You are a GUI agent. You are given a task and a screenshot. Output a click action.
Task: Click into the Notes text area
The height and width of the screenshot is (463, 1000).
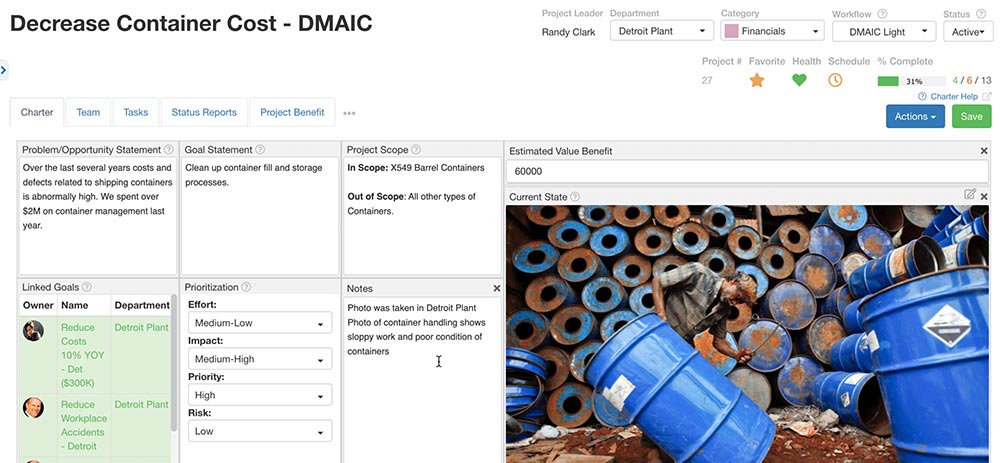click(x=422, y=380)
